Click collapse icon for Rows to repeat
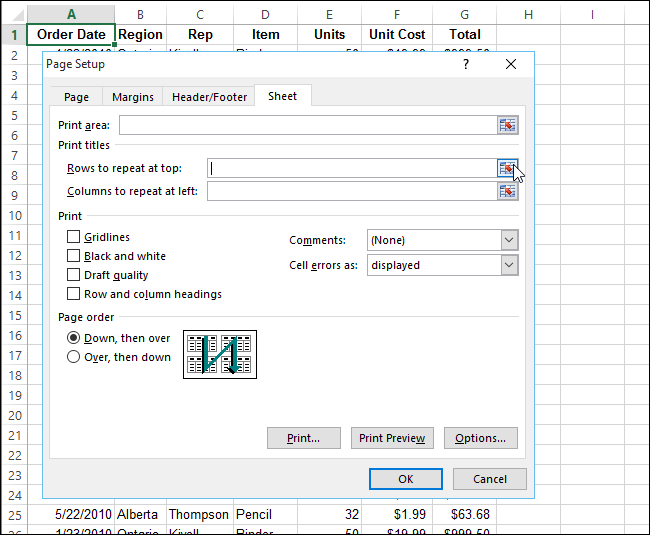 507,168
